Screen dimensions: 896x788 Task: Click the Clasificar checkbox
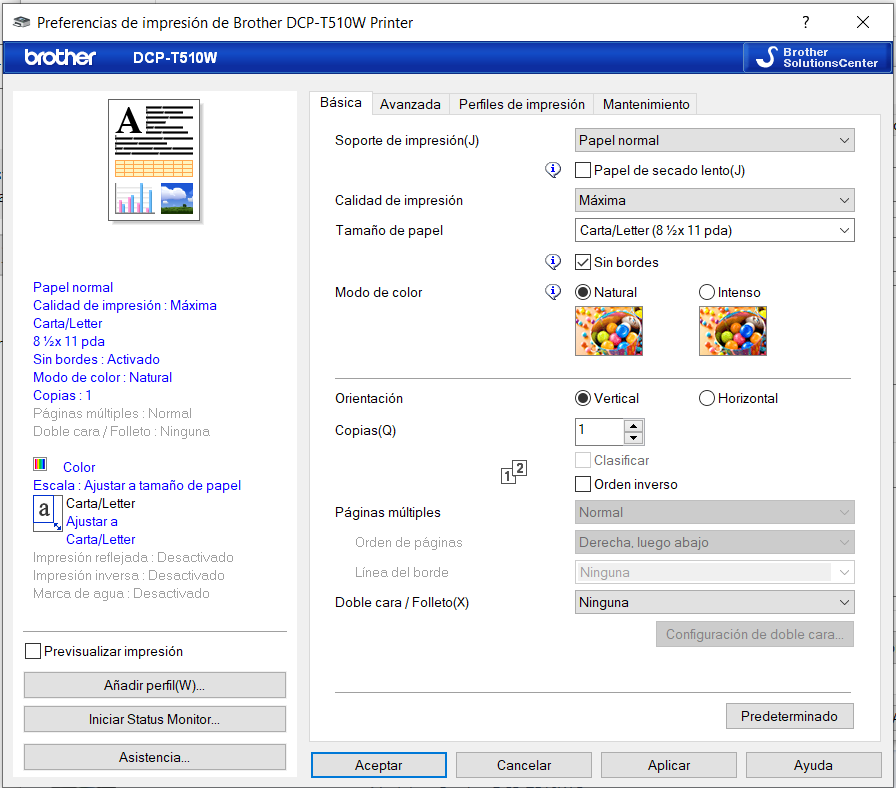pyautogui.click(x=583, y=460)
